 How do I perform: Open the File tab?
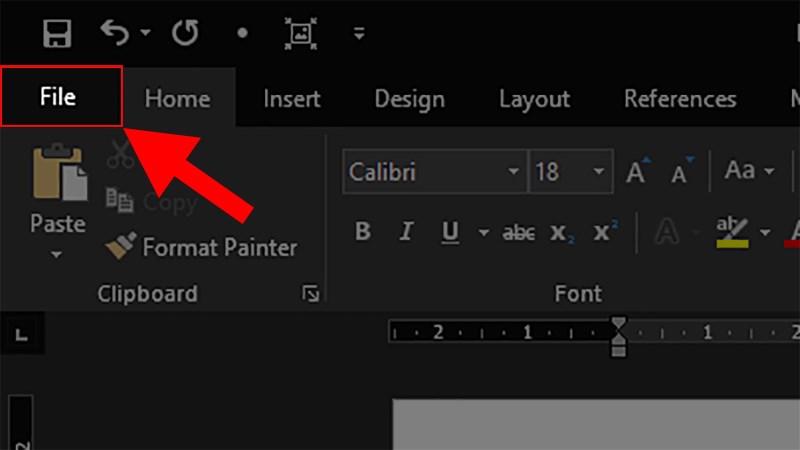pyautogui.click(x=60, y=97)
